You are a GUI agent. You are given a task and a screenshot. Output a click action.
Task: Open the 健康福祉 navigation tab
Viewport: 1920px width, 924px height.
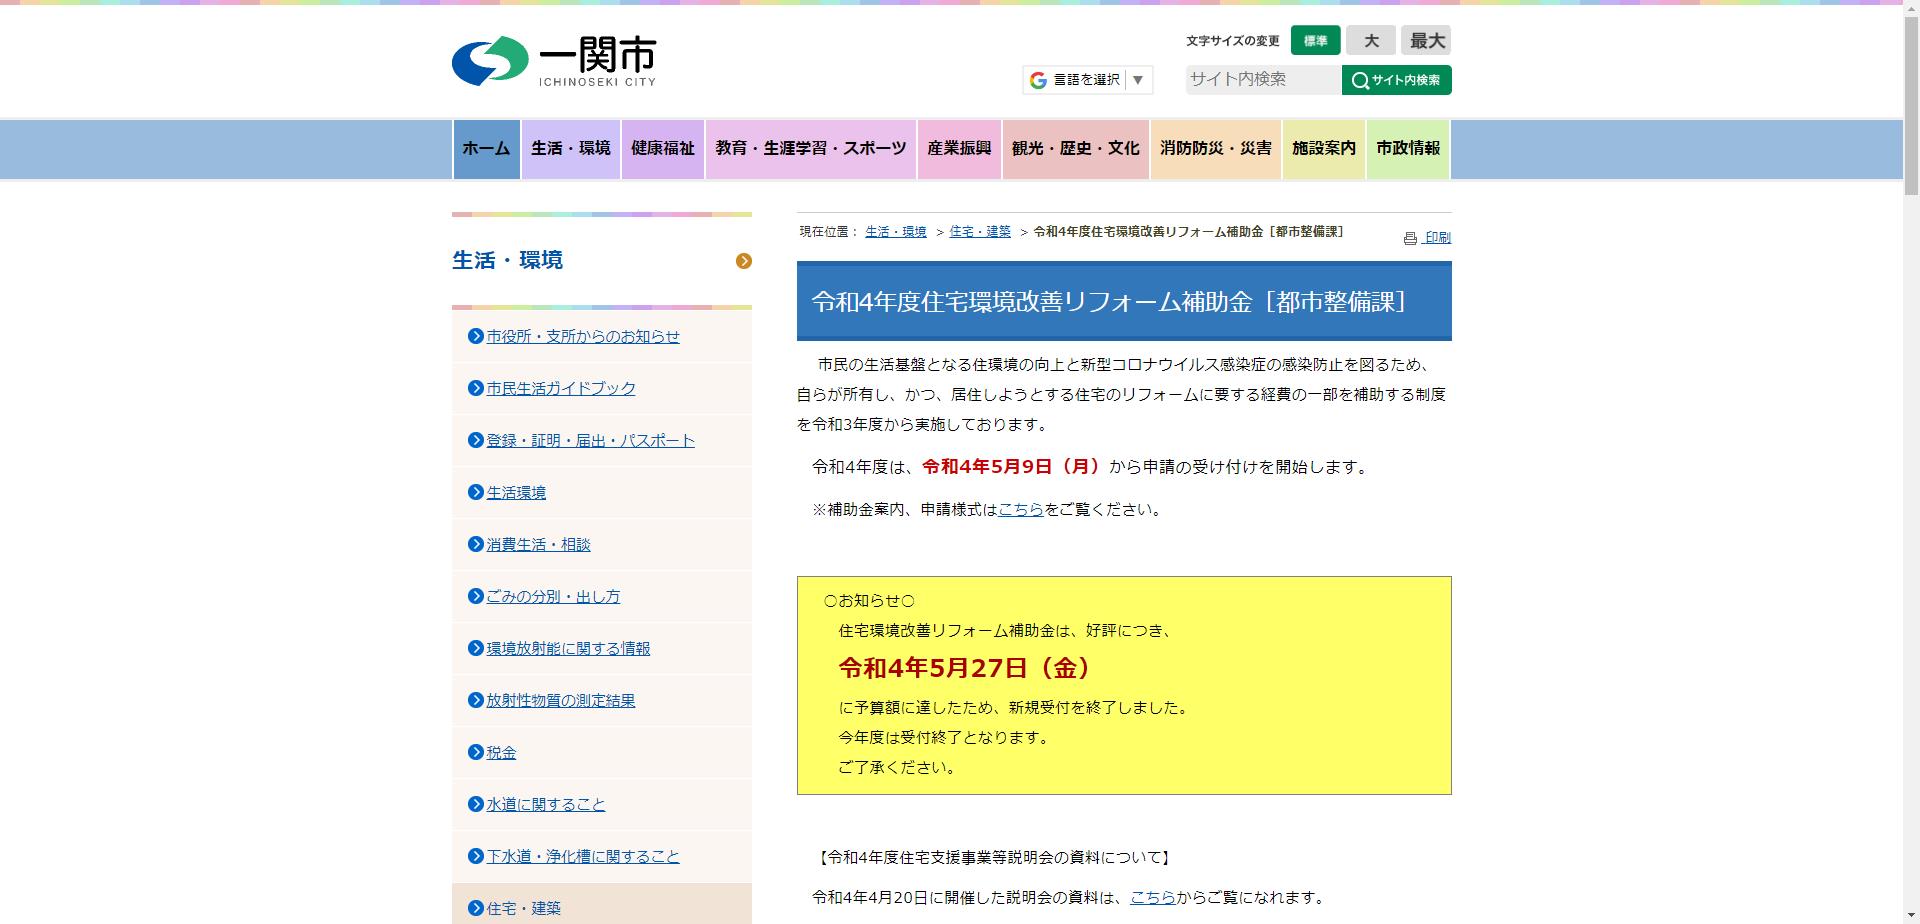pyautogui.click(x=663, y=149)
